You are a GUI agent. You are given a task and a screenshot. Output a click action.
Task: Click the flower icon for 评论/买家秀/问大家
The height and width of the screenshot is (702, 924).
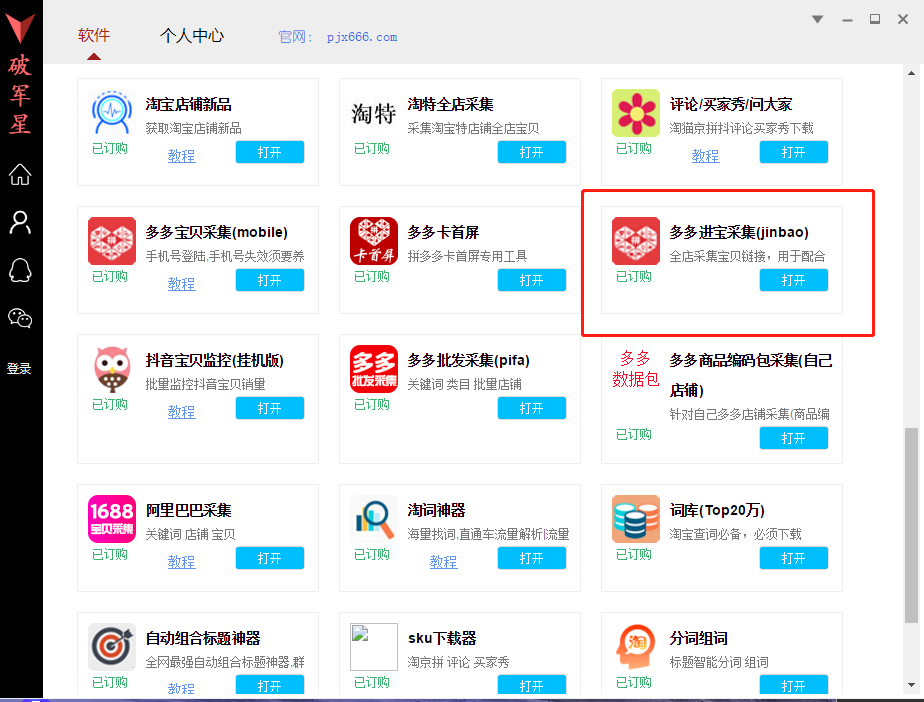coord(636,113)
